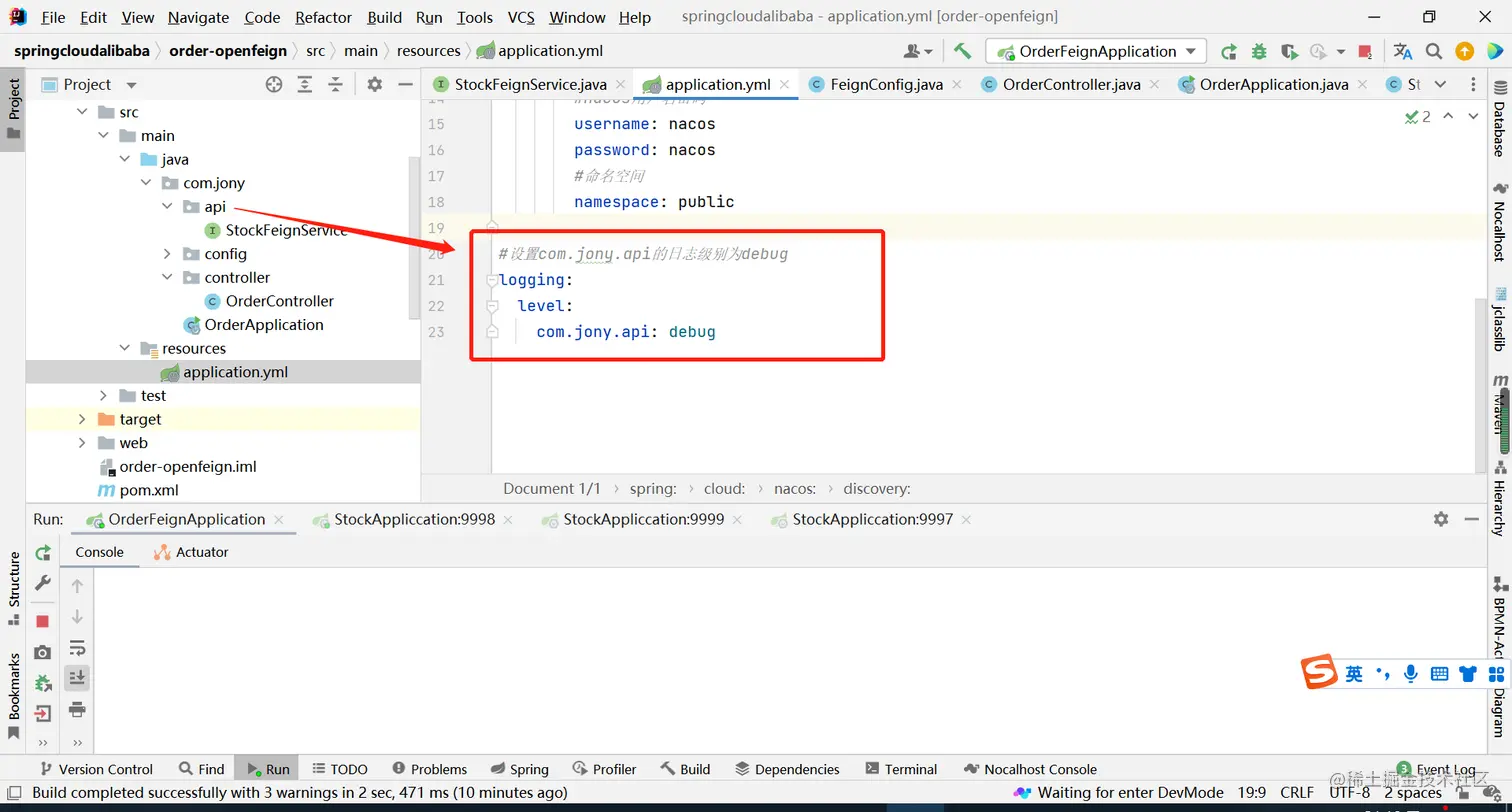1512x812 pixels.
Task: Open Search Everywhere magnifier icon
Action: point(1434,51)
